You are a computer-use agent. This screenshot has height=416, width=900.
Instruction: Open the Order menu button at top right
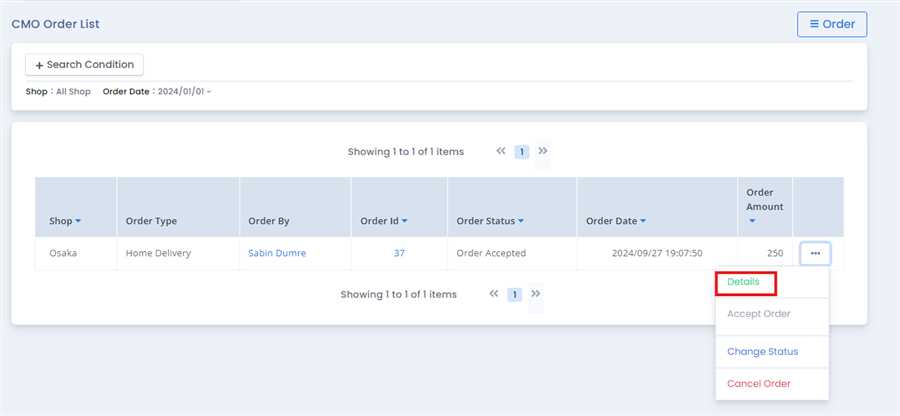(x=831, y=24)
